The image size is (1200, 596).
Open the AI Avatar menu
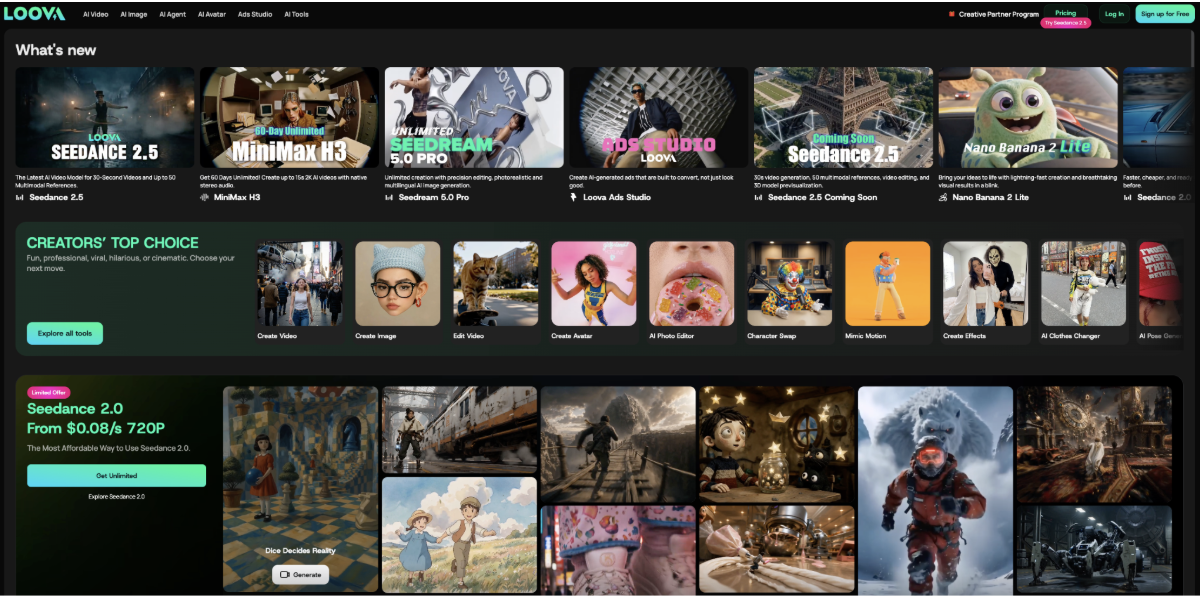point(212,14)
